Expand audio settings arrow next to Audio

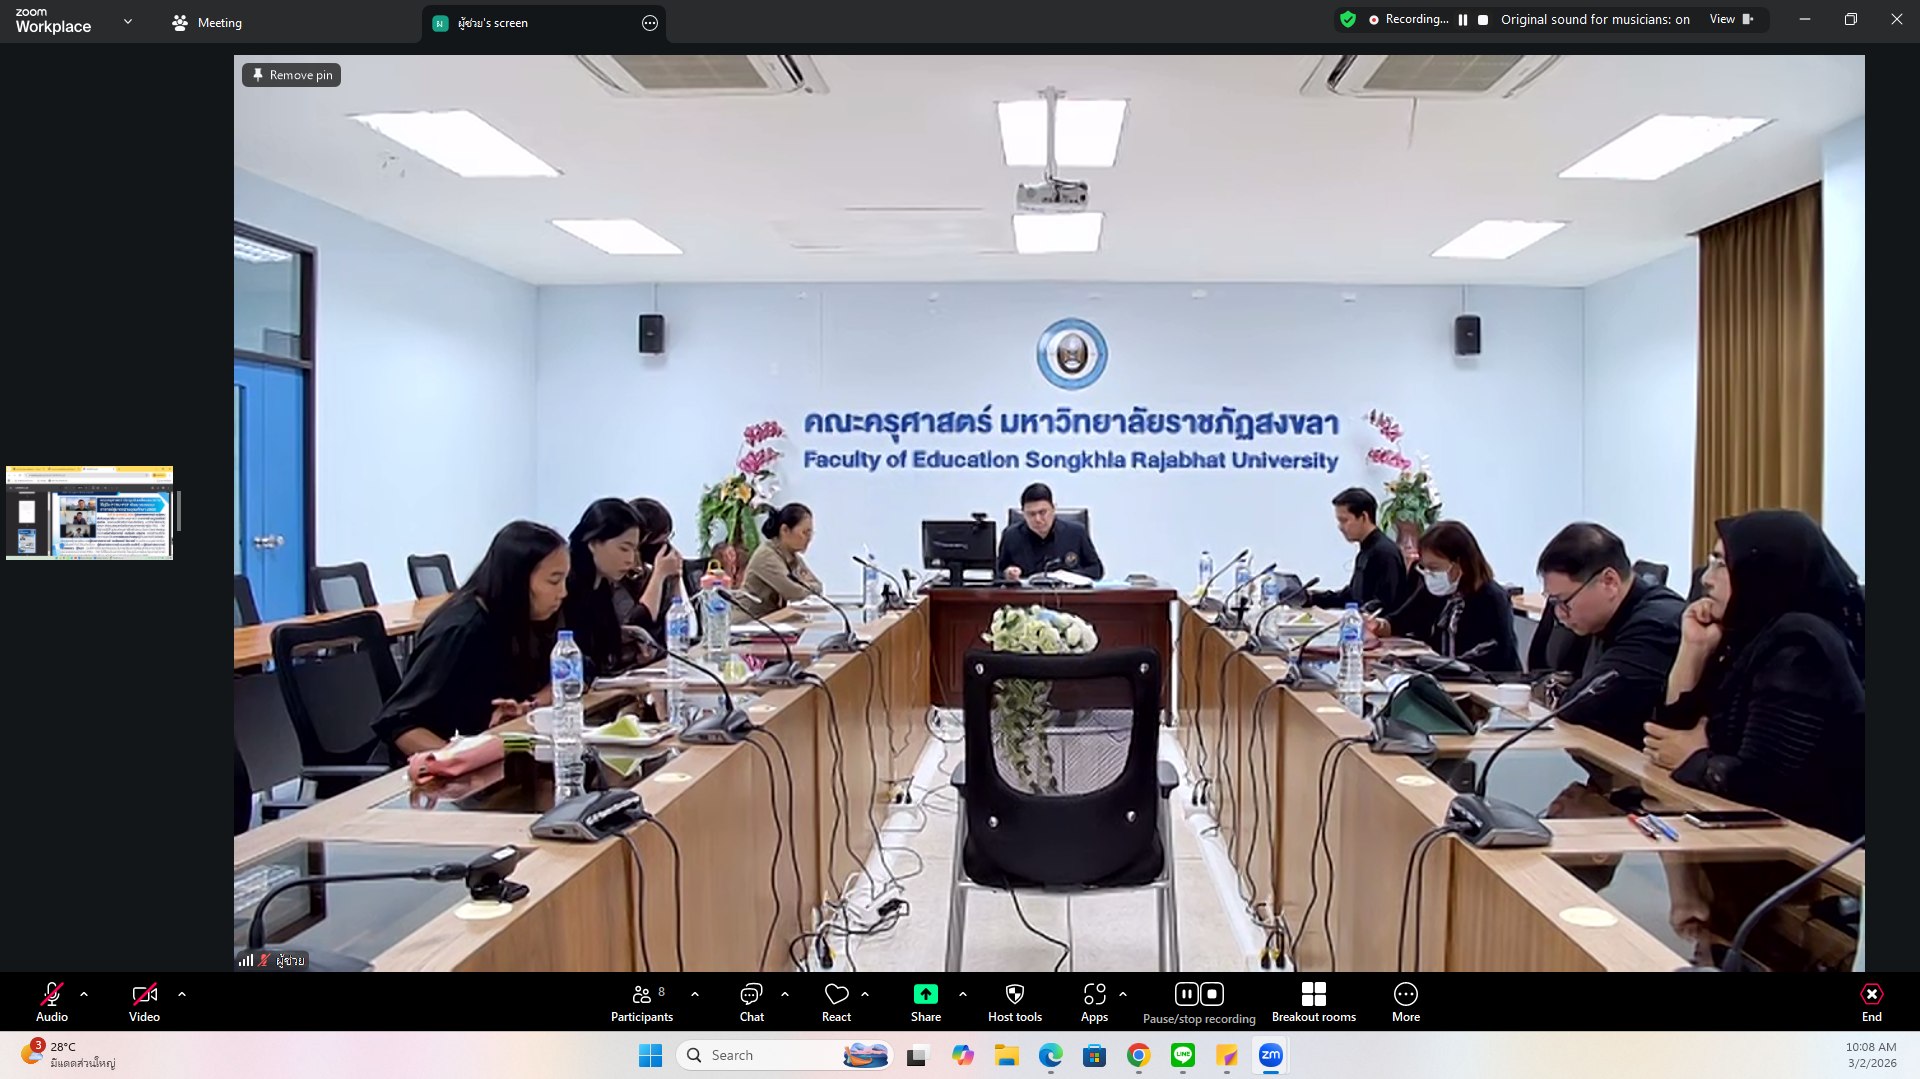tap(84, 994)
